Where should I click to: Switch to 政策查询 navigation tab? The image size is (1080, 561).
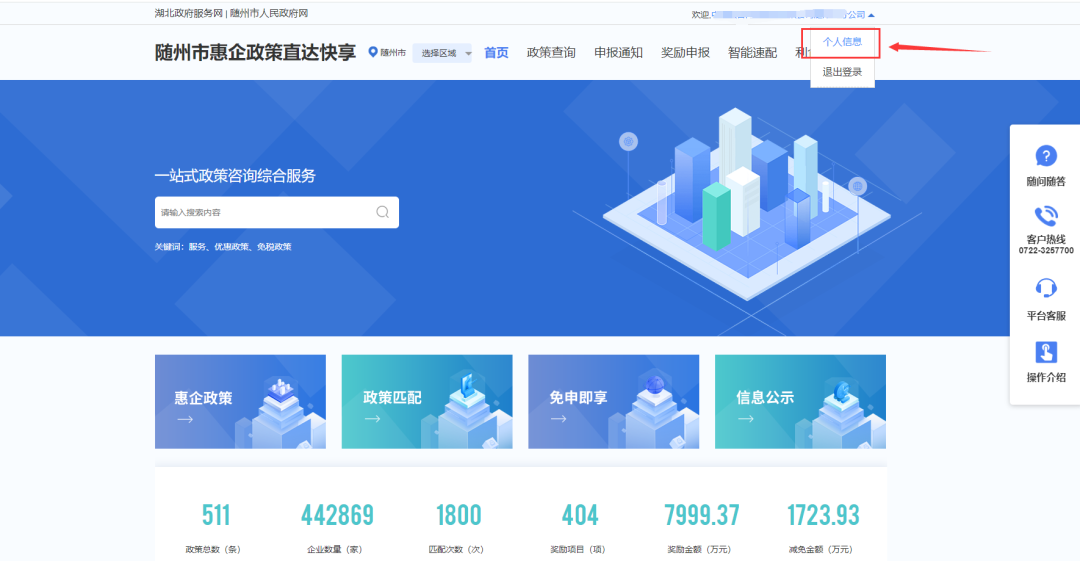(x=551, y=53)
